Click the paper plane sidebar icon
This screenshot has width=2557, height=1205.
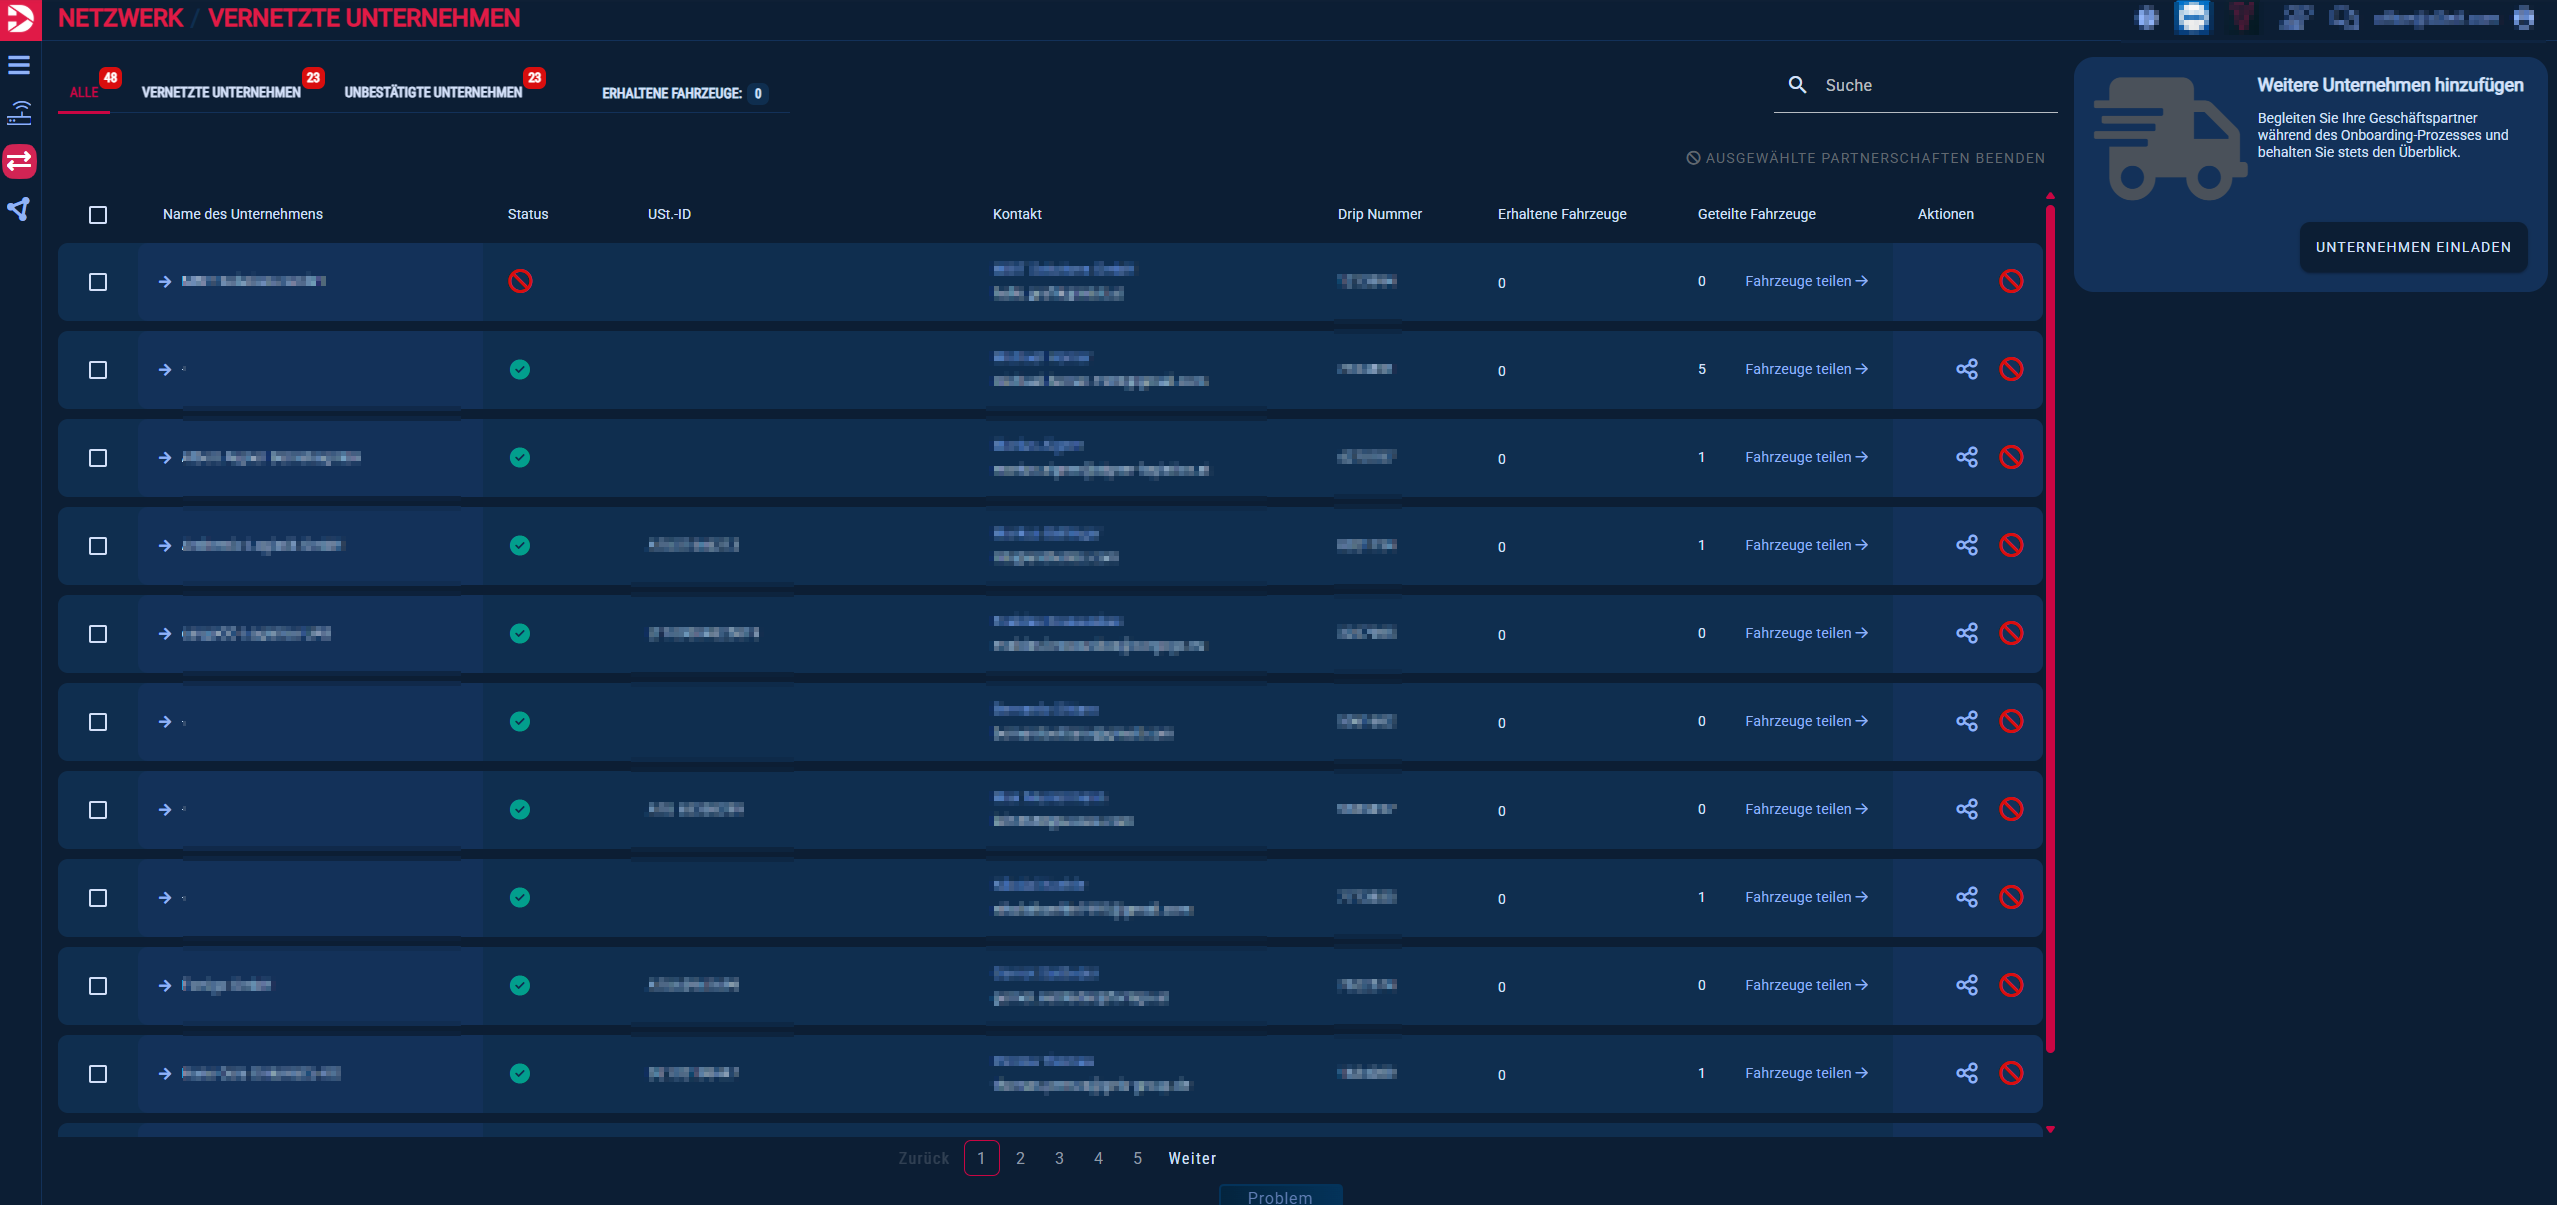click(x=19, y=209)
